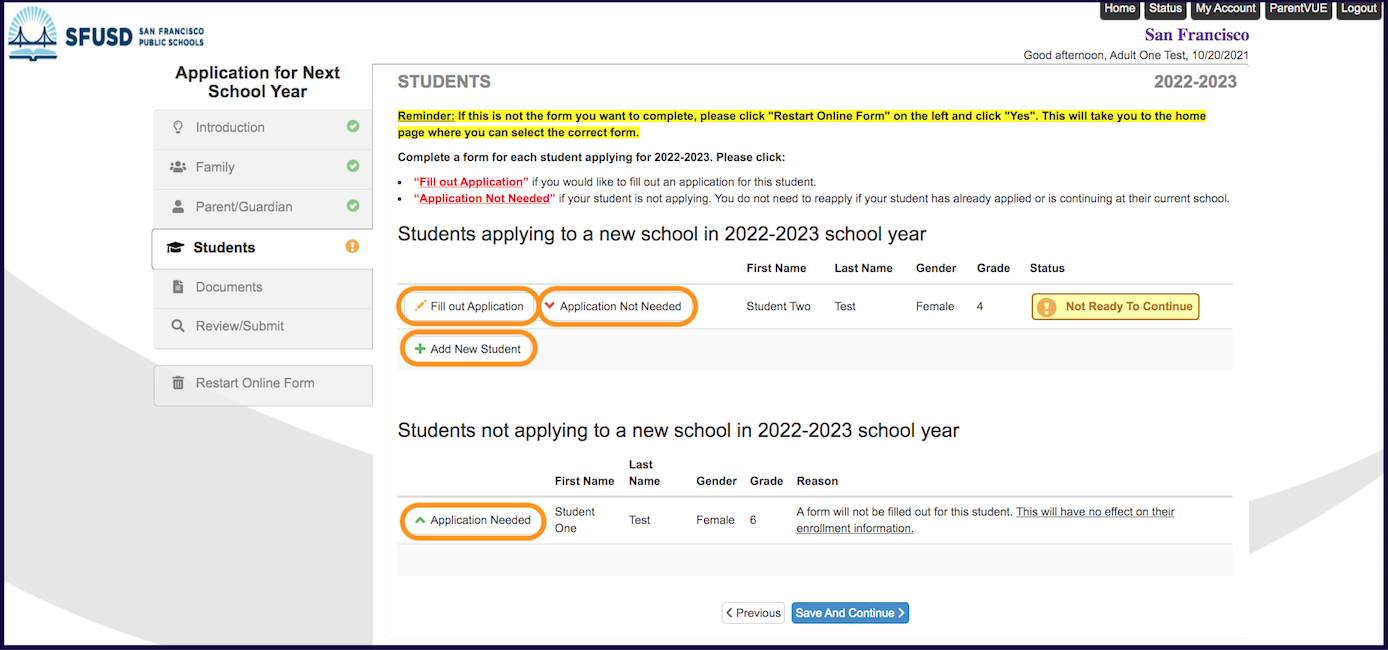
Task: Move Student One up with Application Needed
Action: click(473, 520)
